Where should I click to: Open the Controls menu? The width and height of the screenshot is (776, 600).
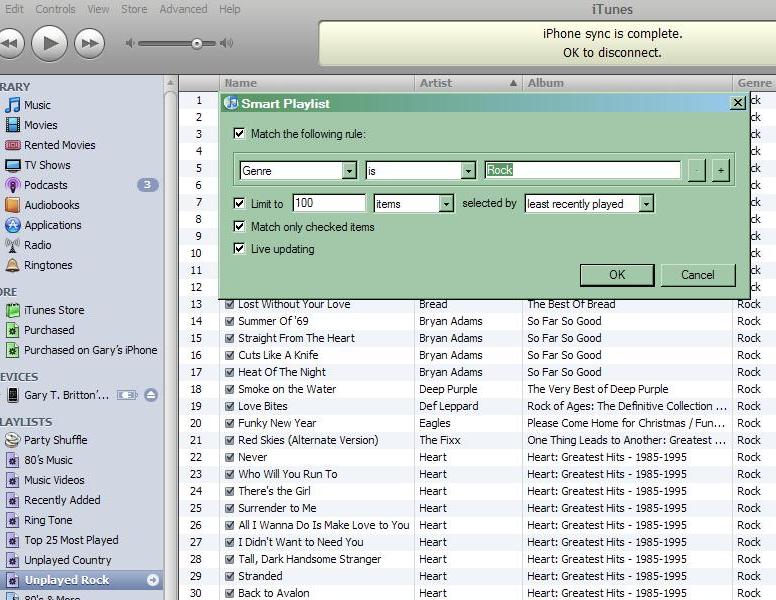[55, 9]
